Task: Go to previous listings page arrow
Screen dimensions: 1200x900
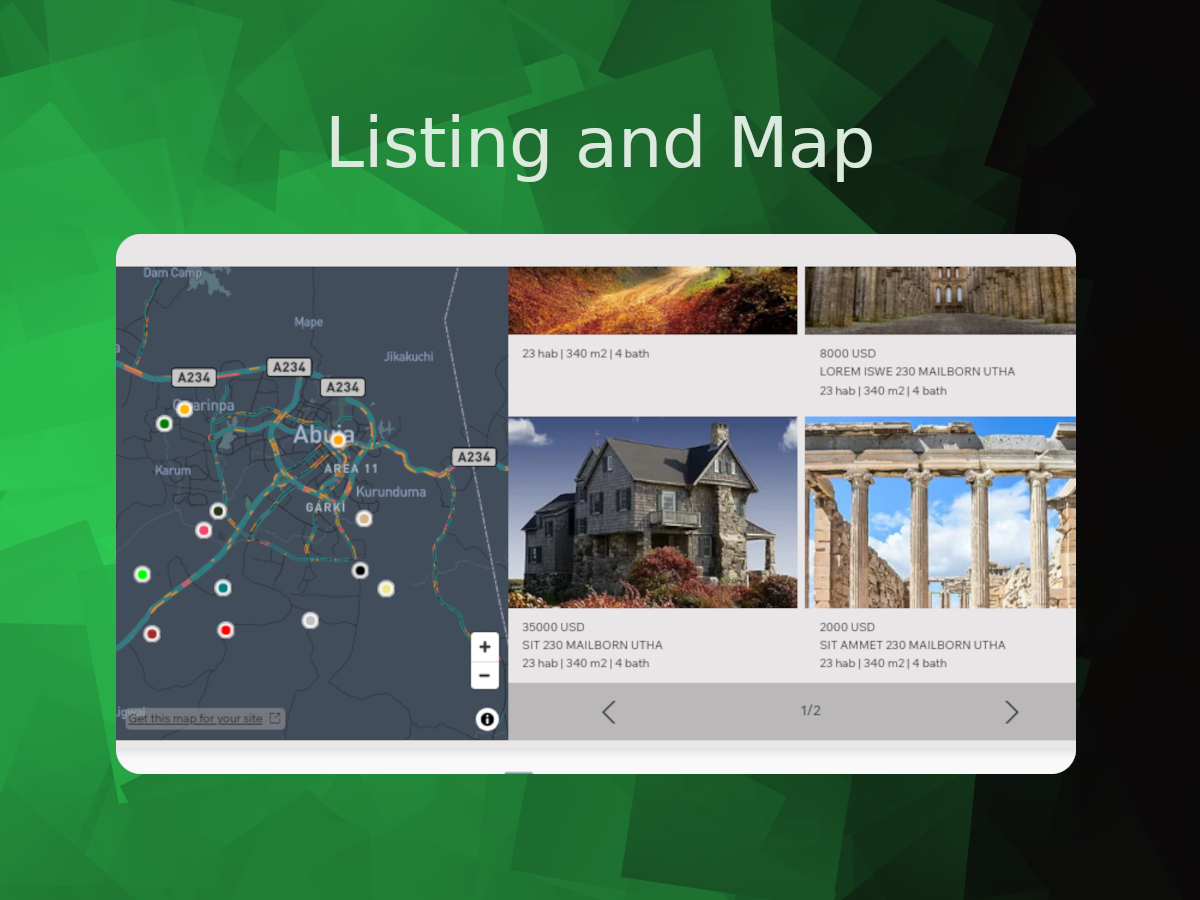Action: pos(609,712)
